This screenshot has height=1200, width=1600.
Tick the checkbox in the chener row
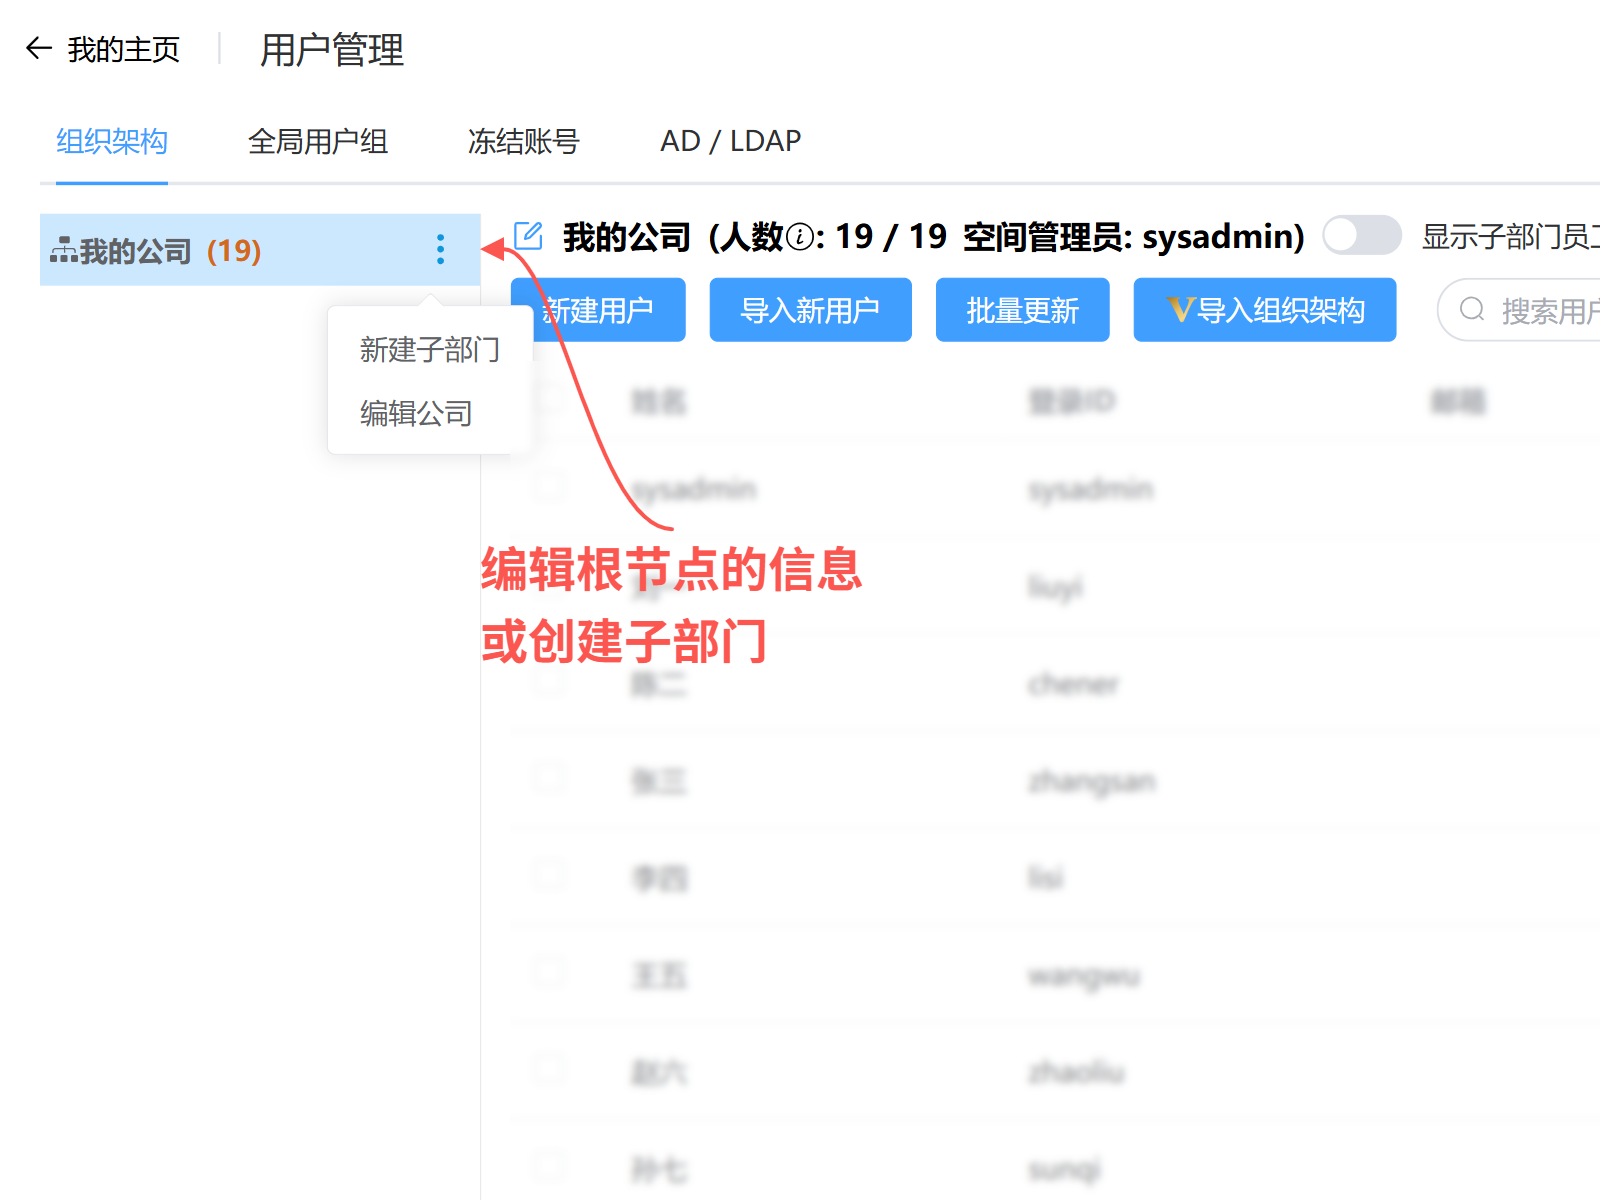(549, 683)
